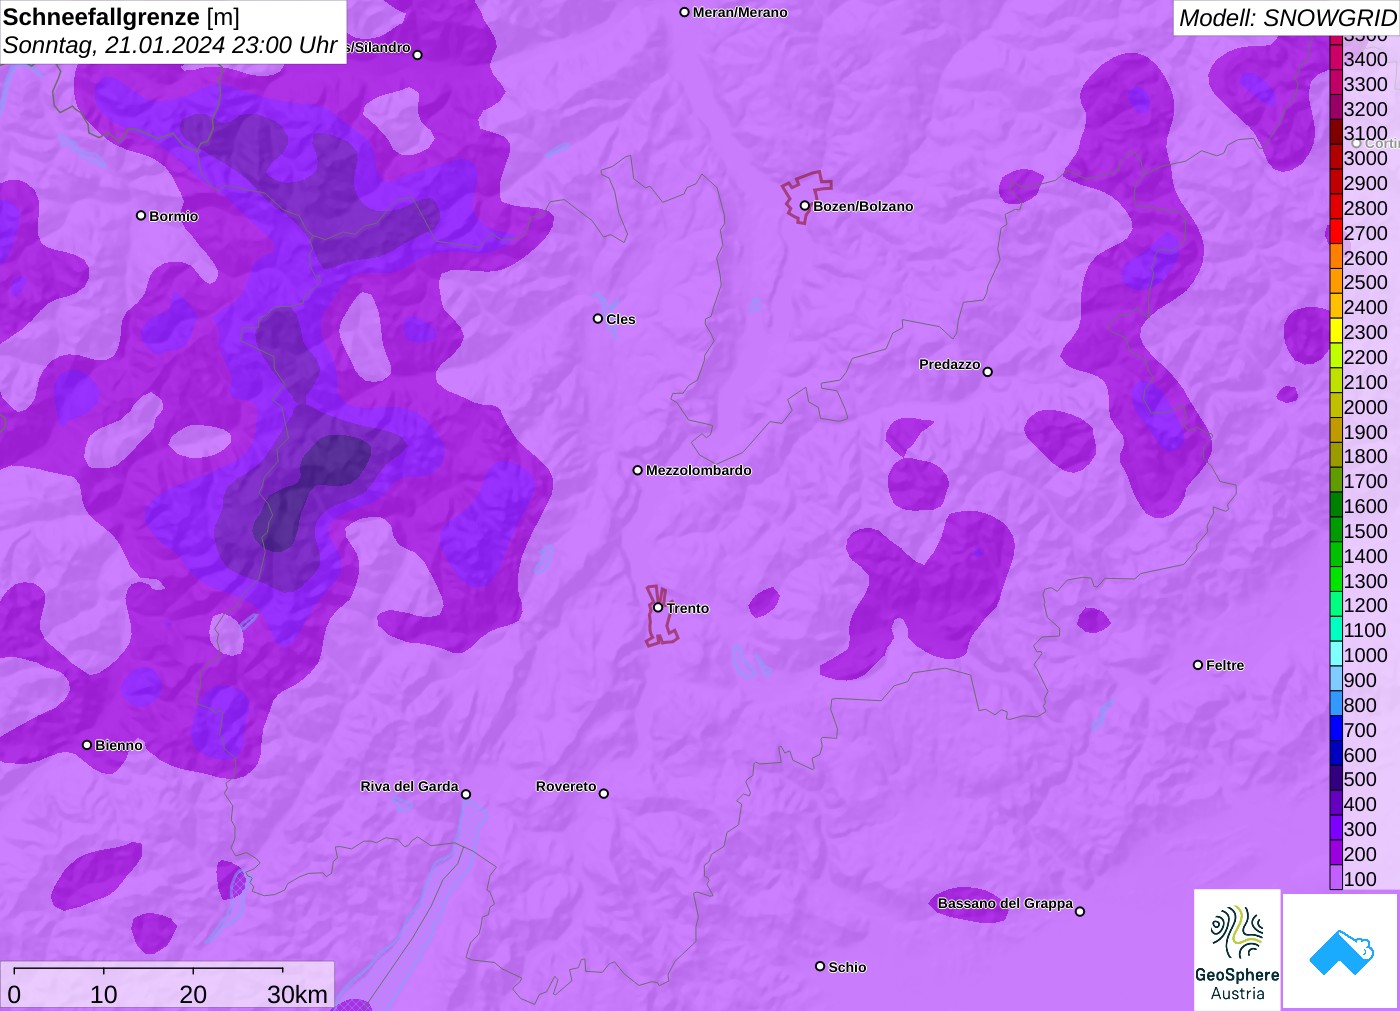The width and height of the screenshot is (1400, 1011).
Task: Click the 100 m legend color swatch
Action: click(x=1336, y=879)
